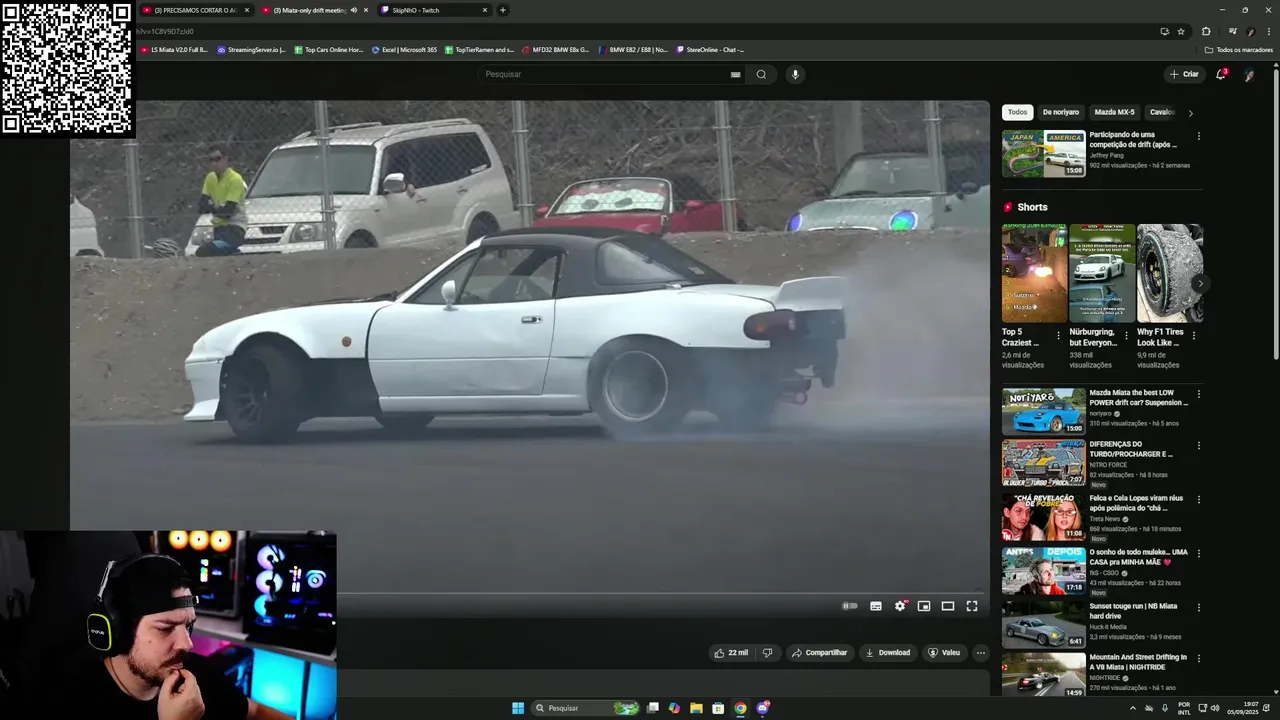Dislike the video
1280x720 pixels.
click(x=767, y=653)
